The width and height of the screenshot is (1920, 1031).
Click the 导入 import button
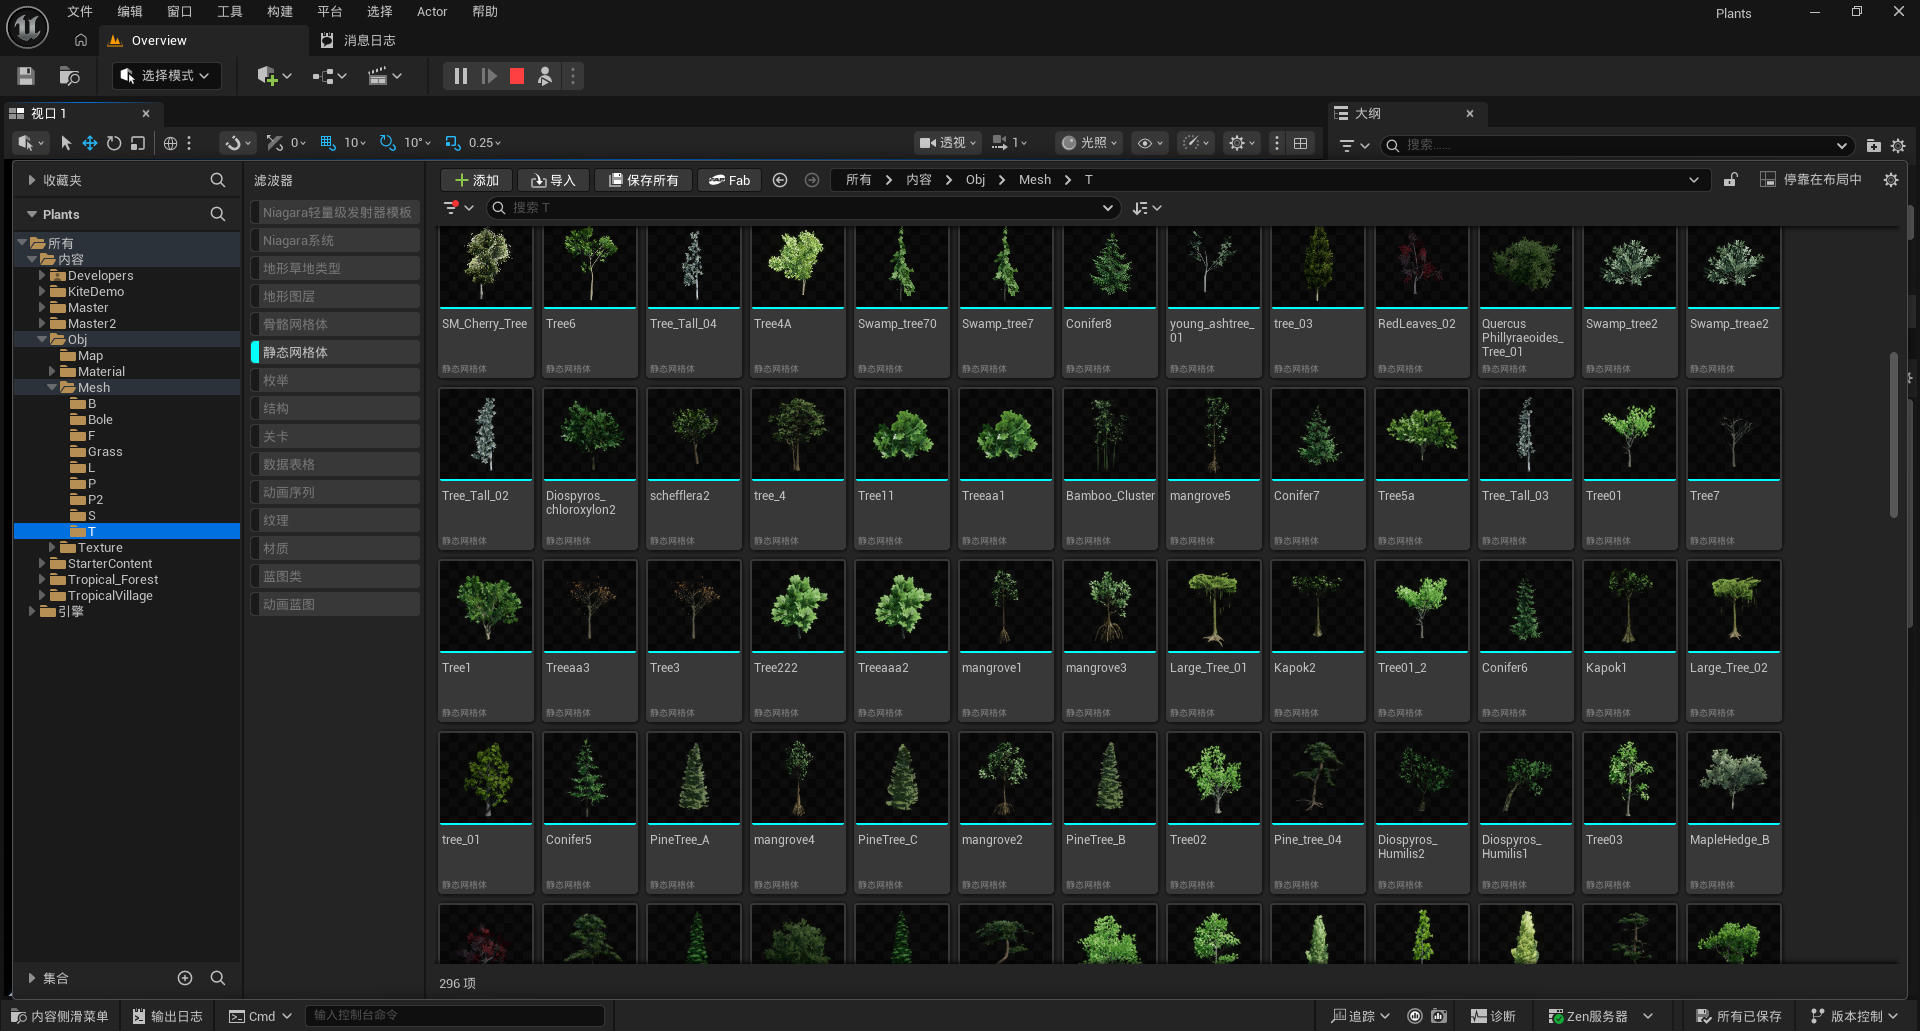(553, 180)
